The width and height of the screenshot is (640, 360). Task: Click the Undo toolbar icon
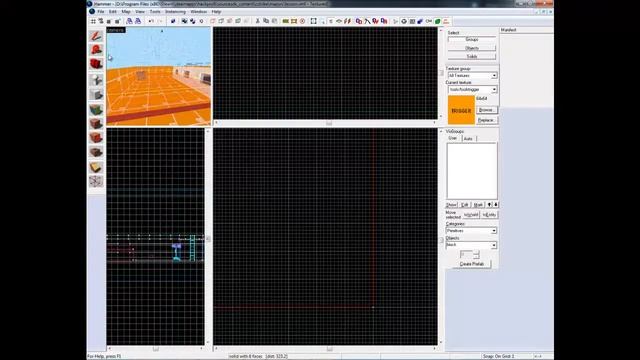pyautogui.click(x=151, y=21)
